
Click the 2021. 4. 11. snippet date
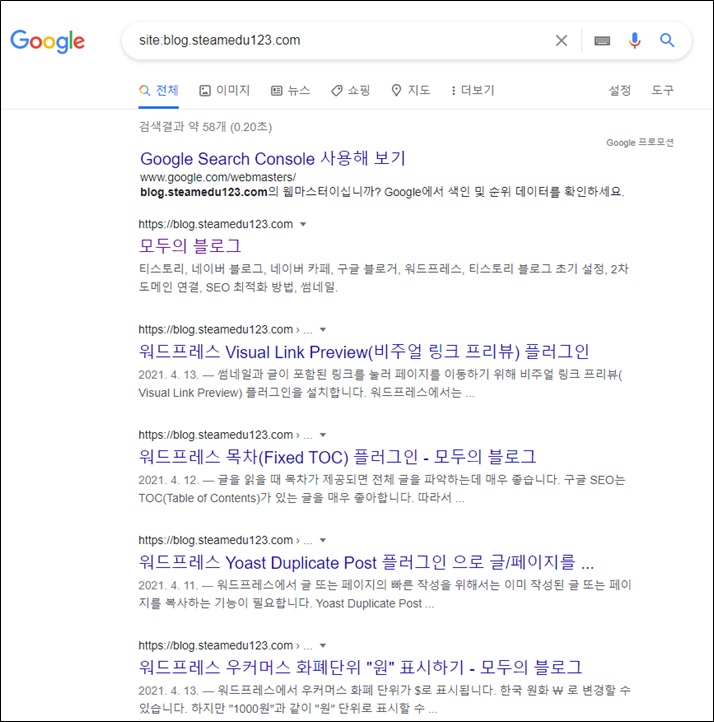[x=168, y=586]
